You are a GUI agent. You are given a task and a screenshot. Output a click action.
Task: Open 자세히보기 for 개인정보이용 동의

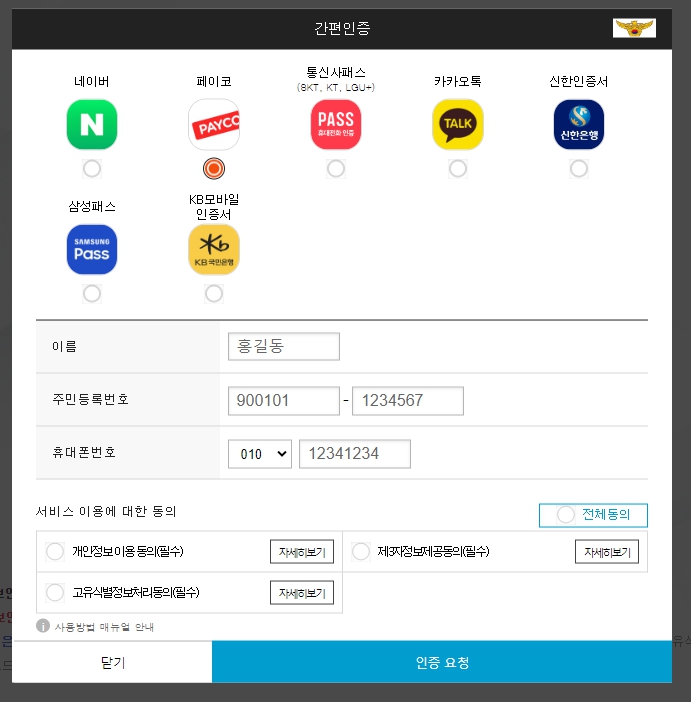tap(302, 552)
